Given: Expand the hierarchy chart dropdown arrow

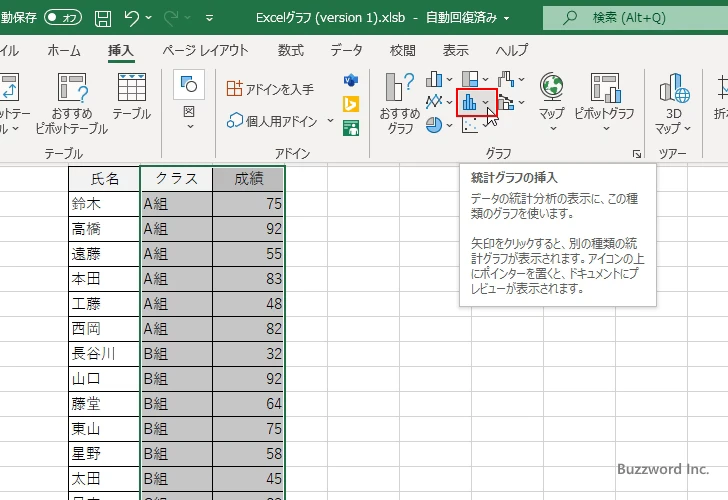Looking at the screenshot, I should coord(486,79).
